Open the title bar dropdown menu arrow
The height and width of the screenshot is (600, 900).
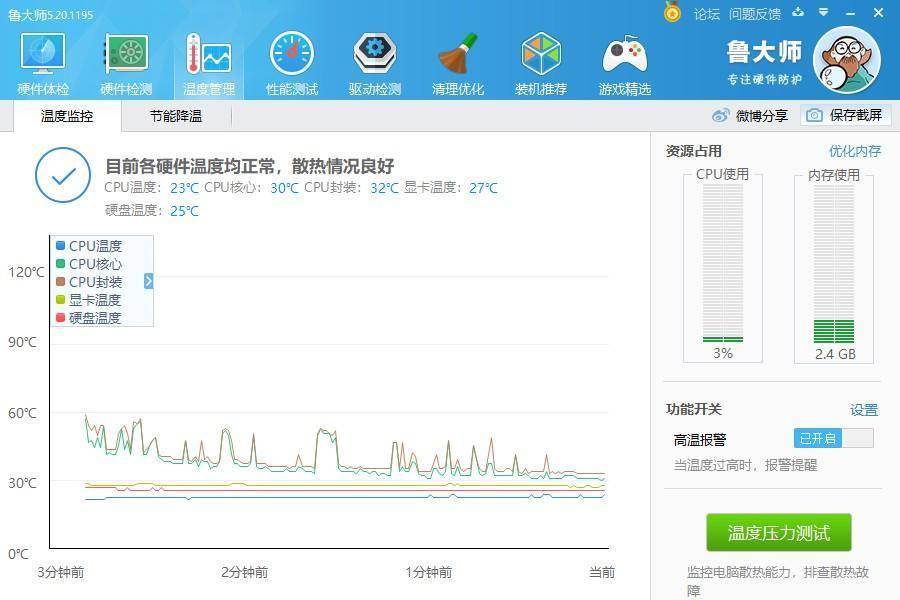[824, 12]
